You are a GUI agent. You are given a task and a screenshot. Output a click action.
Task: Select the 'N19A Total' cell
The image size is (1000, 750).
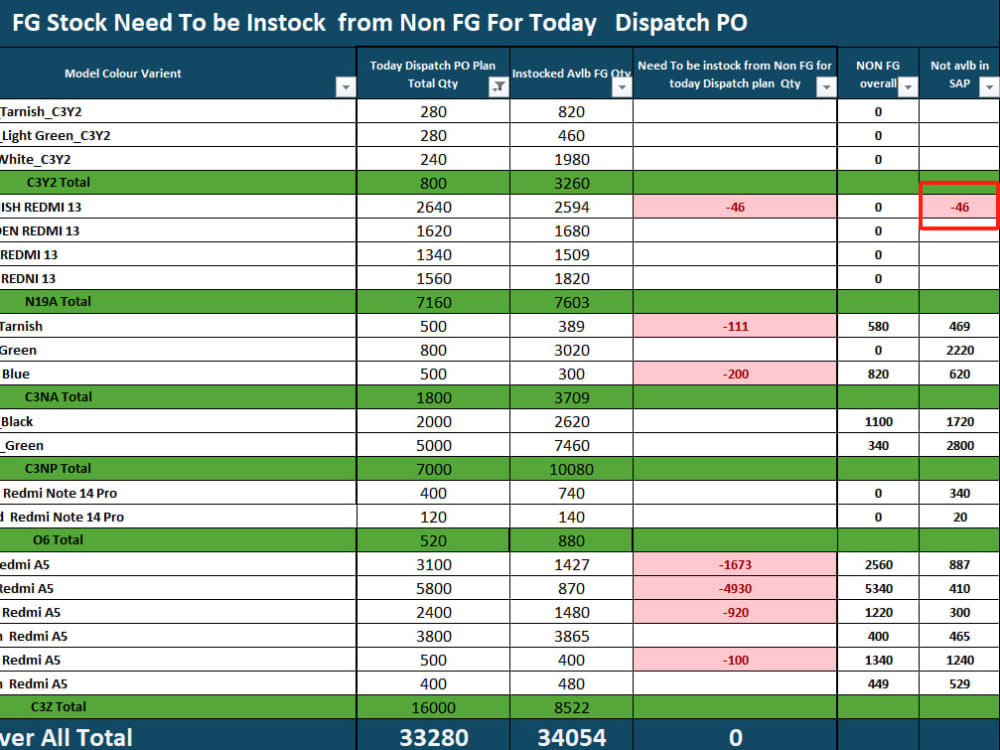click(177, 302)
